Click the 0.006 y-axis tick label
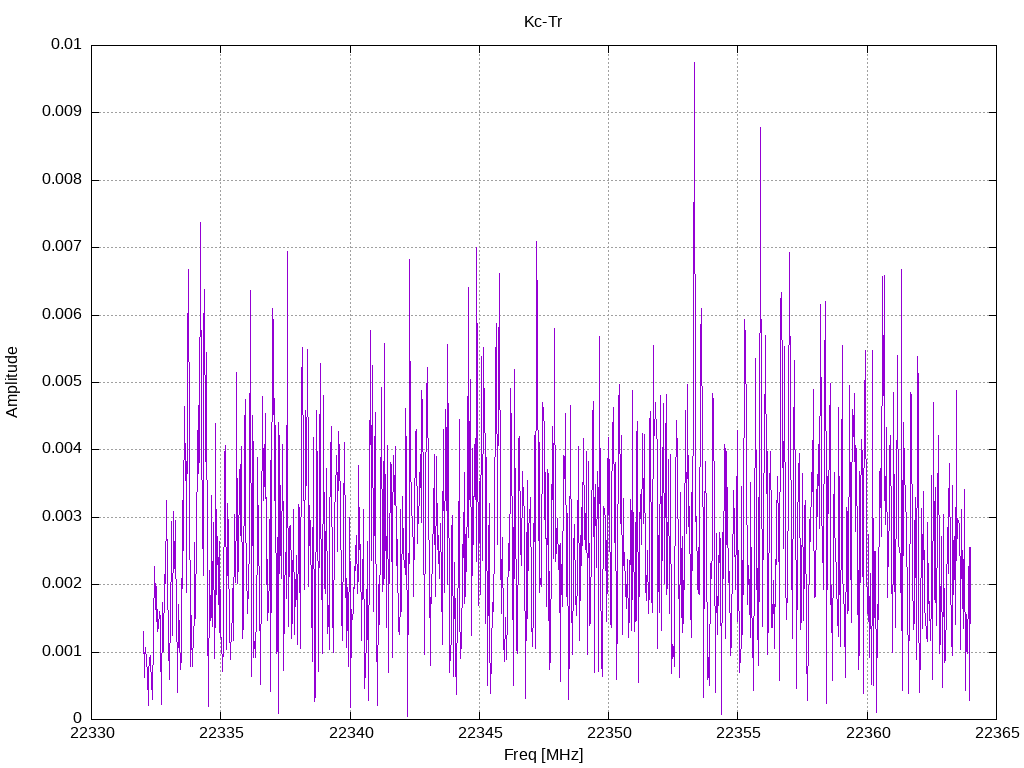1024x768 pixels. tap(62, 314)
